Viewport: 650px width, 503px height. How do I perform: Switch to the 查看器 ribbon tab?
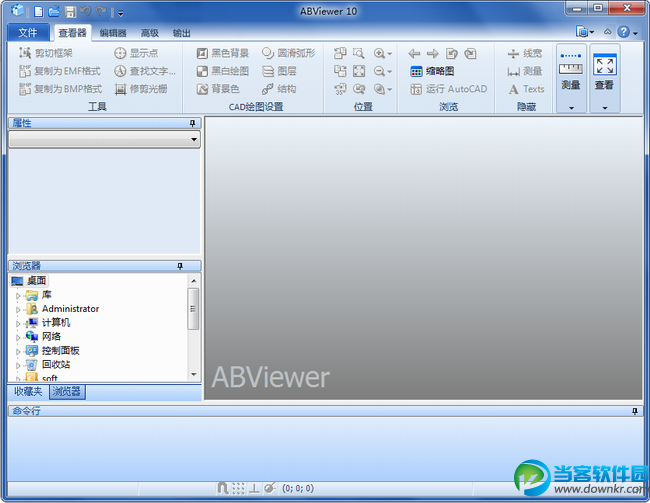[x=72, y=33]
